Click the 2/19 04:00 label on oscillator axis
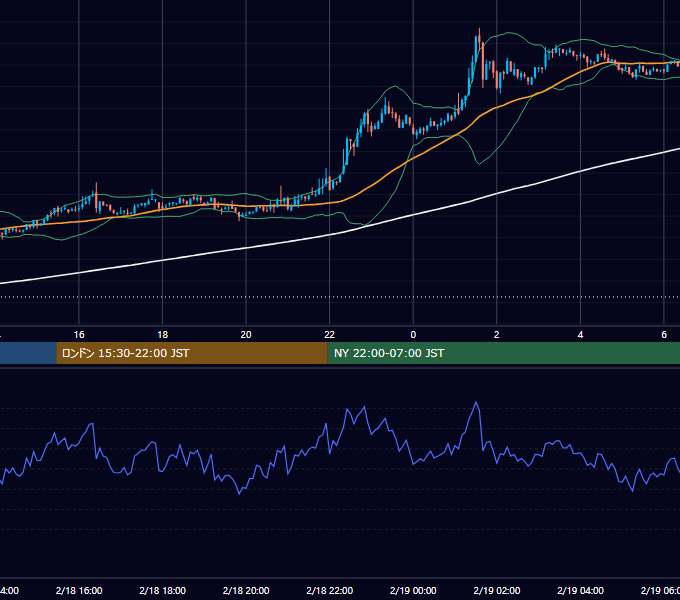The image size is (680, 600). click(x=580, y=590)
